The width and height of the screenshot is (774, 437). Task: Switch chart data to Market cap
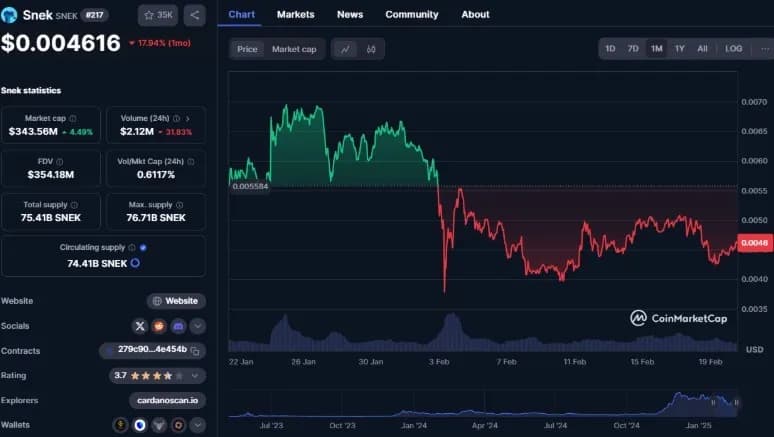click(294, 49)
